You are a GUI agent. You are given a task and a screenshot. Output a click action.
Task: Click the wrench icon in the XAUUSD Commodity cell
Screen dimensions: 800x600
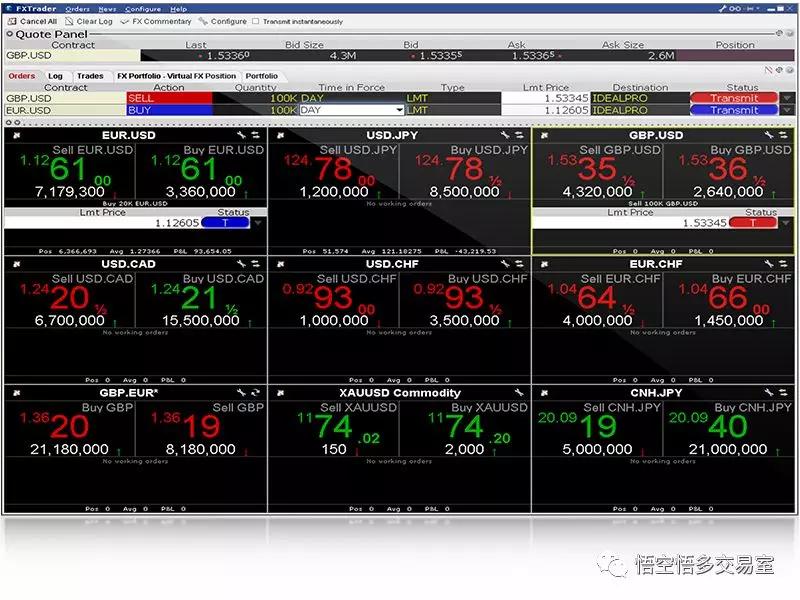pos(518,393)
